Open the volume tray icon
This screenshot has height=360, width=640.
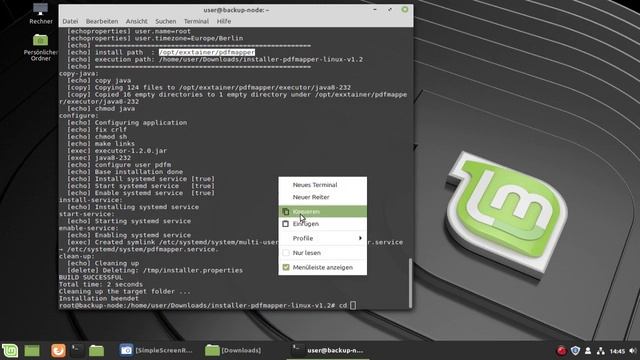coord(633,351)
